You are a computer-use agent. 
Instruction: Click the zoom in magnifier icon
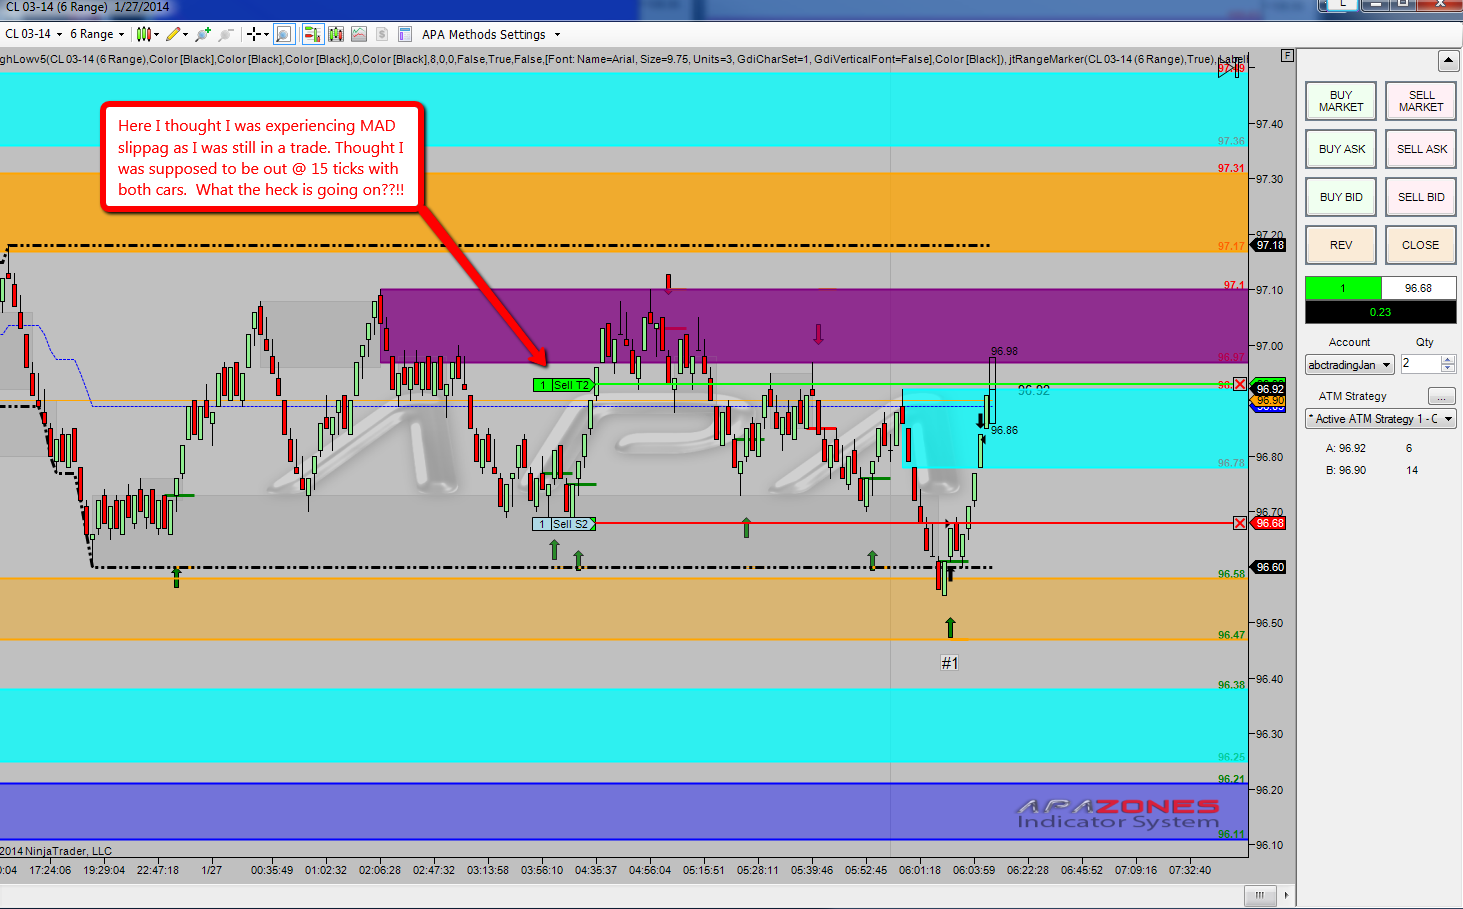(x=203, y=34)
